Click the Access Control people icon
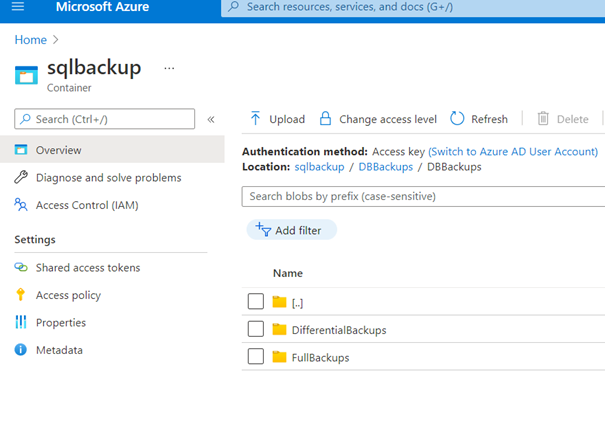 (x=21, y=205)
